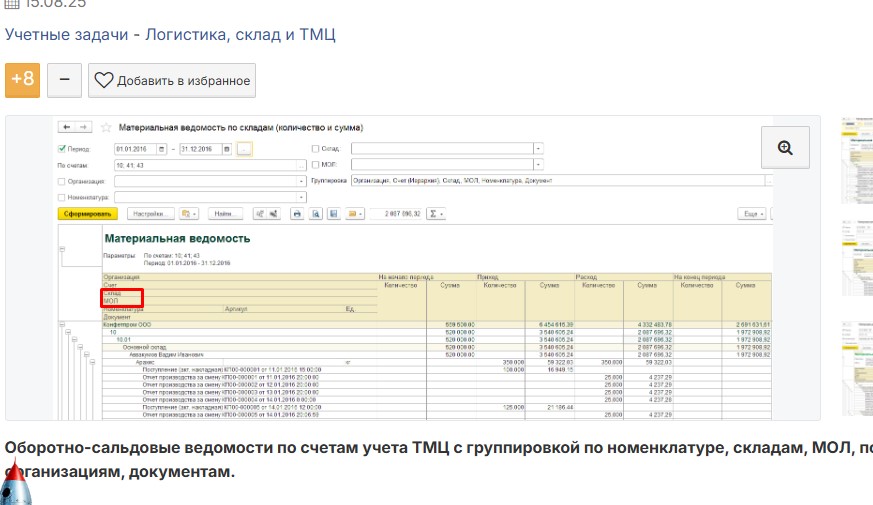
Task: Click the printer icon in the report toolbar
Action: click(297, 214)
